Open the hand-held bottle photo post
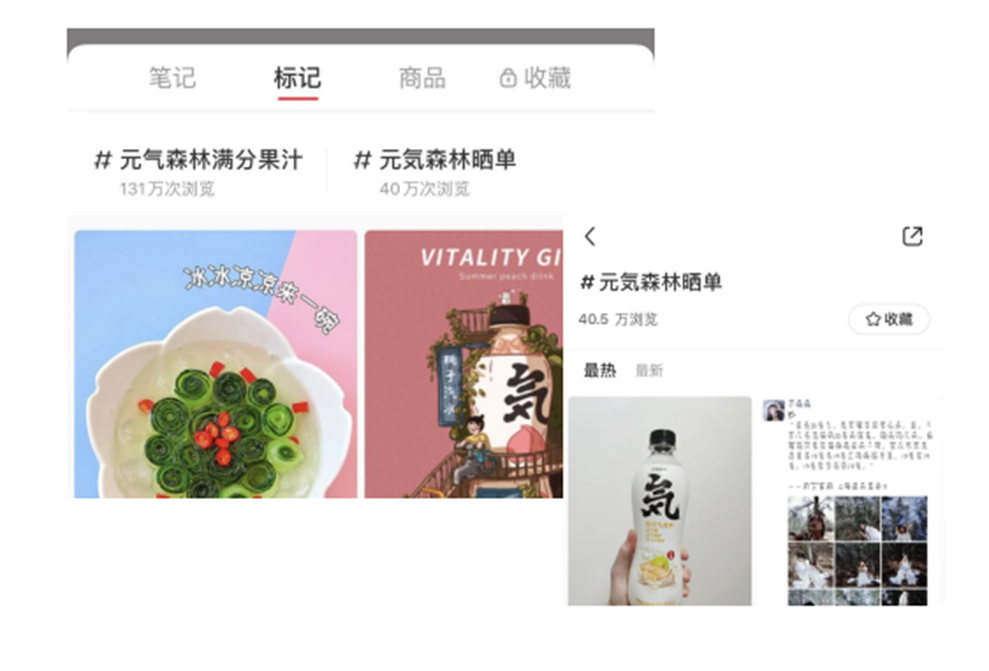The image size is (989, 671). [660, 501]
